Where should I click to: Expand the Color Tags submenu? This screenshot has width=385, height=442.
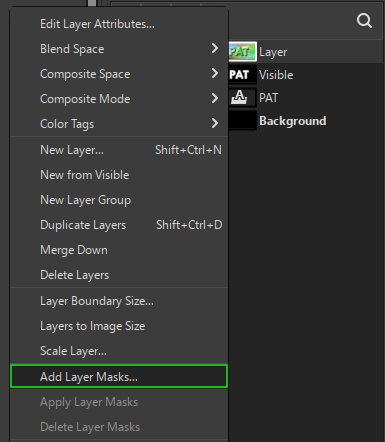119,124
